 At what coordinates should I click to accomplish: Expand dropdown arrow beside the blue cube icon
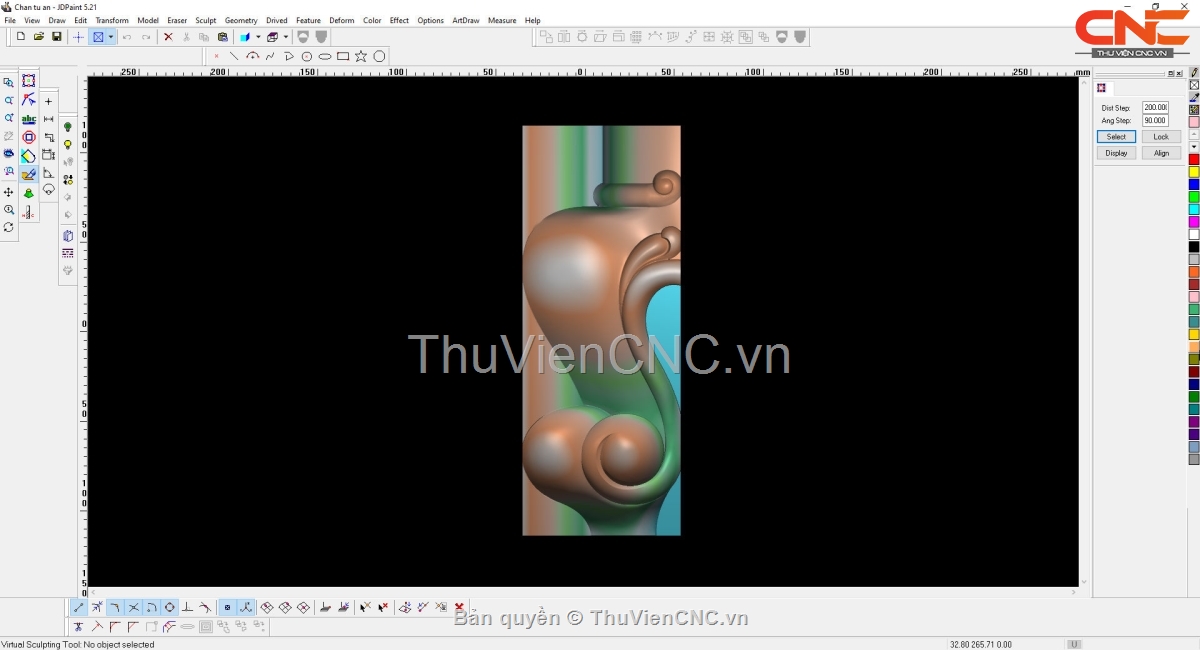[x=257, y=37]
